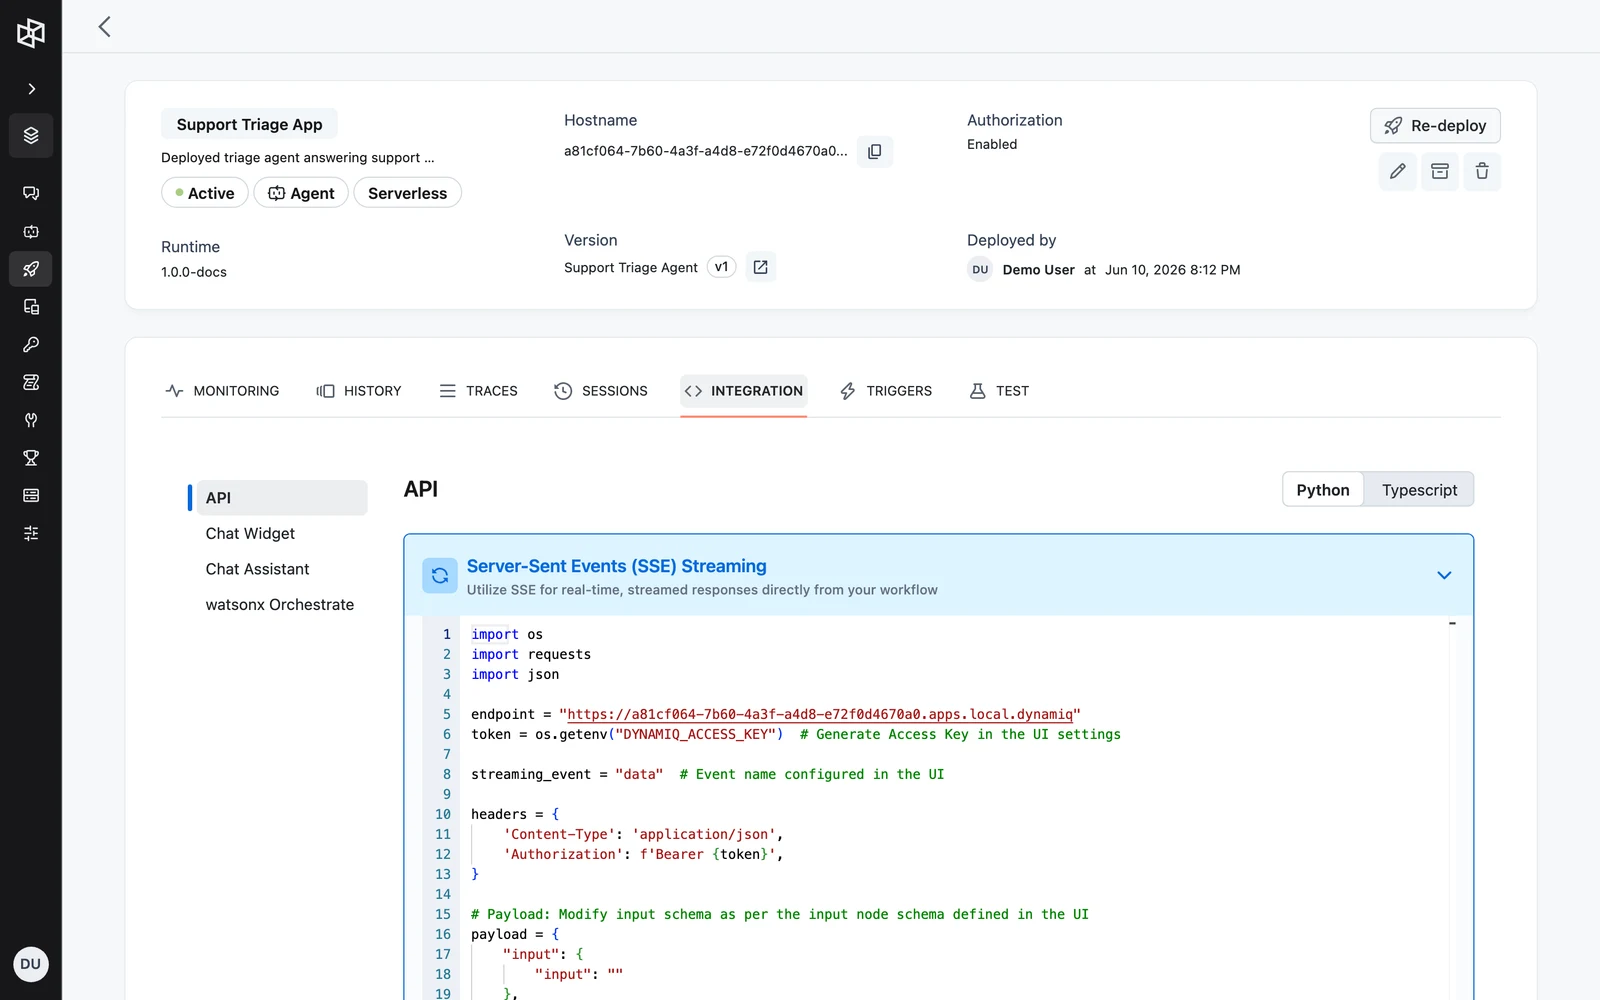Switch to the Test tab
This screenshot has height=1000, width=1600.
click(x=999, y=391)
